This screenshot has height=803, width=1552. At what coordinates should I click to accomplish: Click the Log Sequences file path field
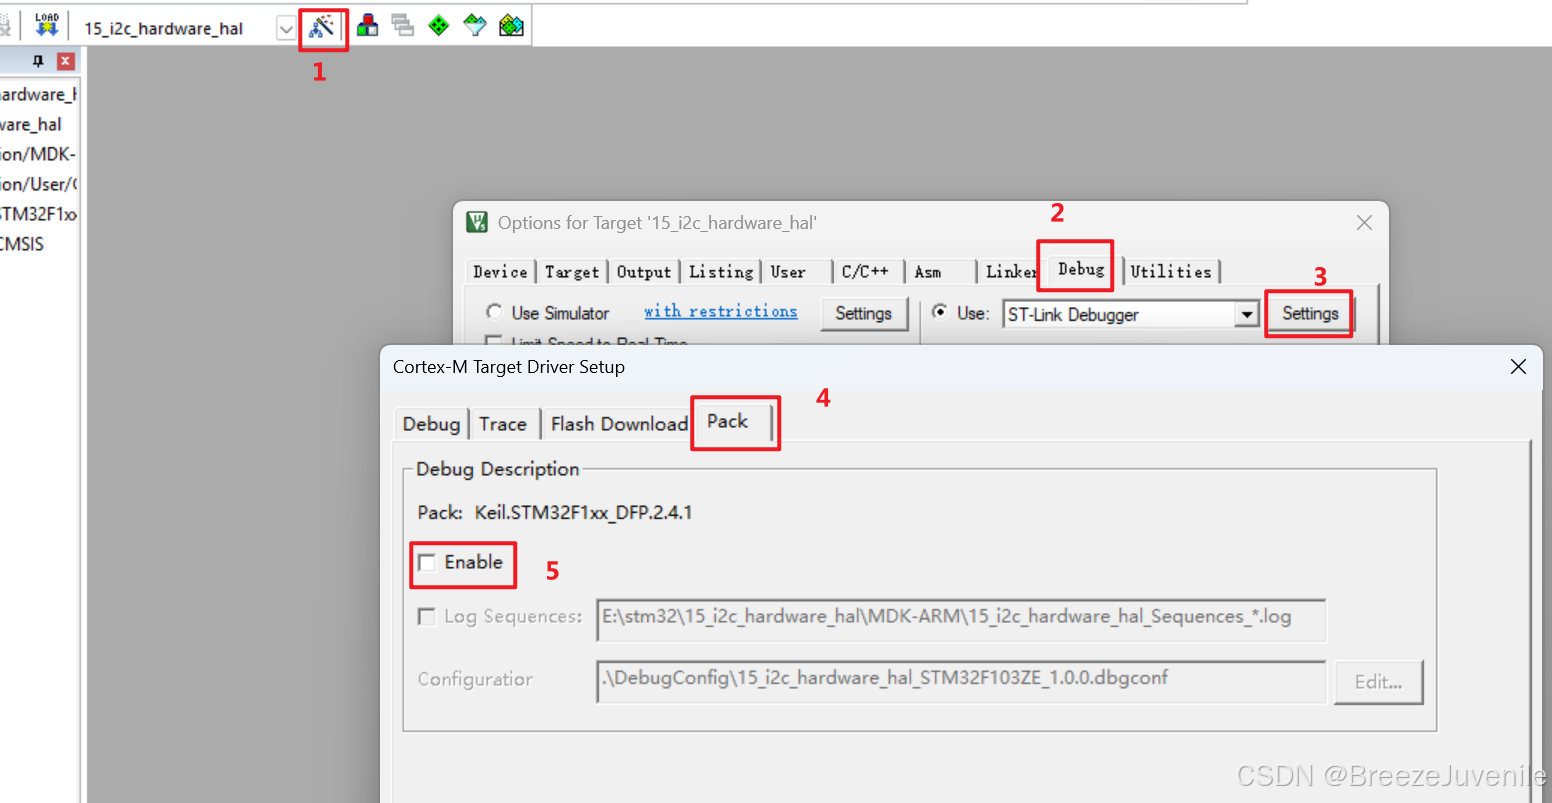click(x=962, y=619)
